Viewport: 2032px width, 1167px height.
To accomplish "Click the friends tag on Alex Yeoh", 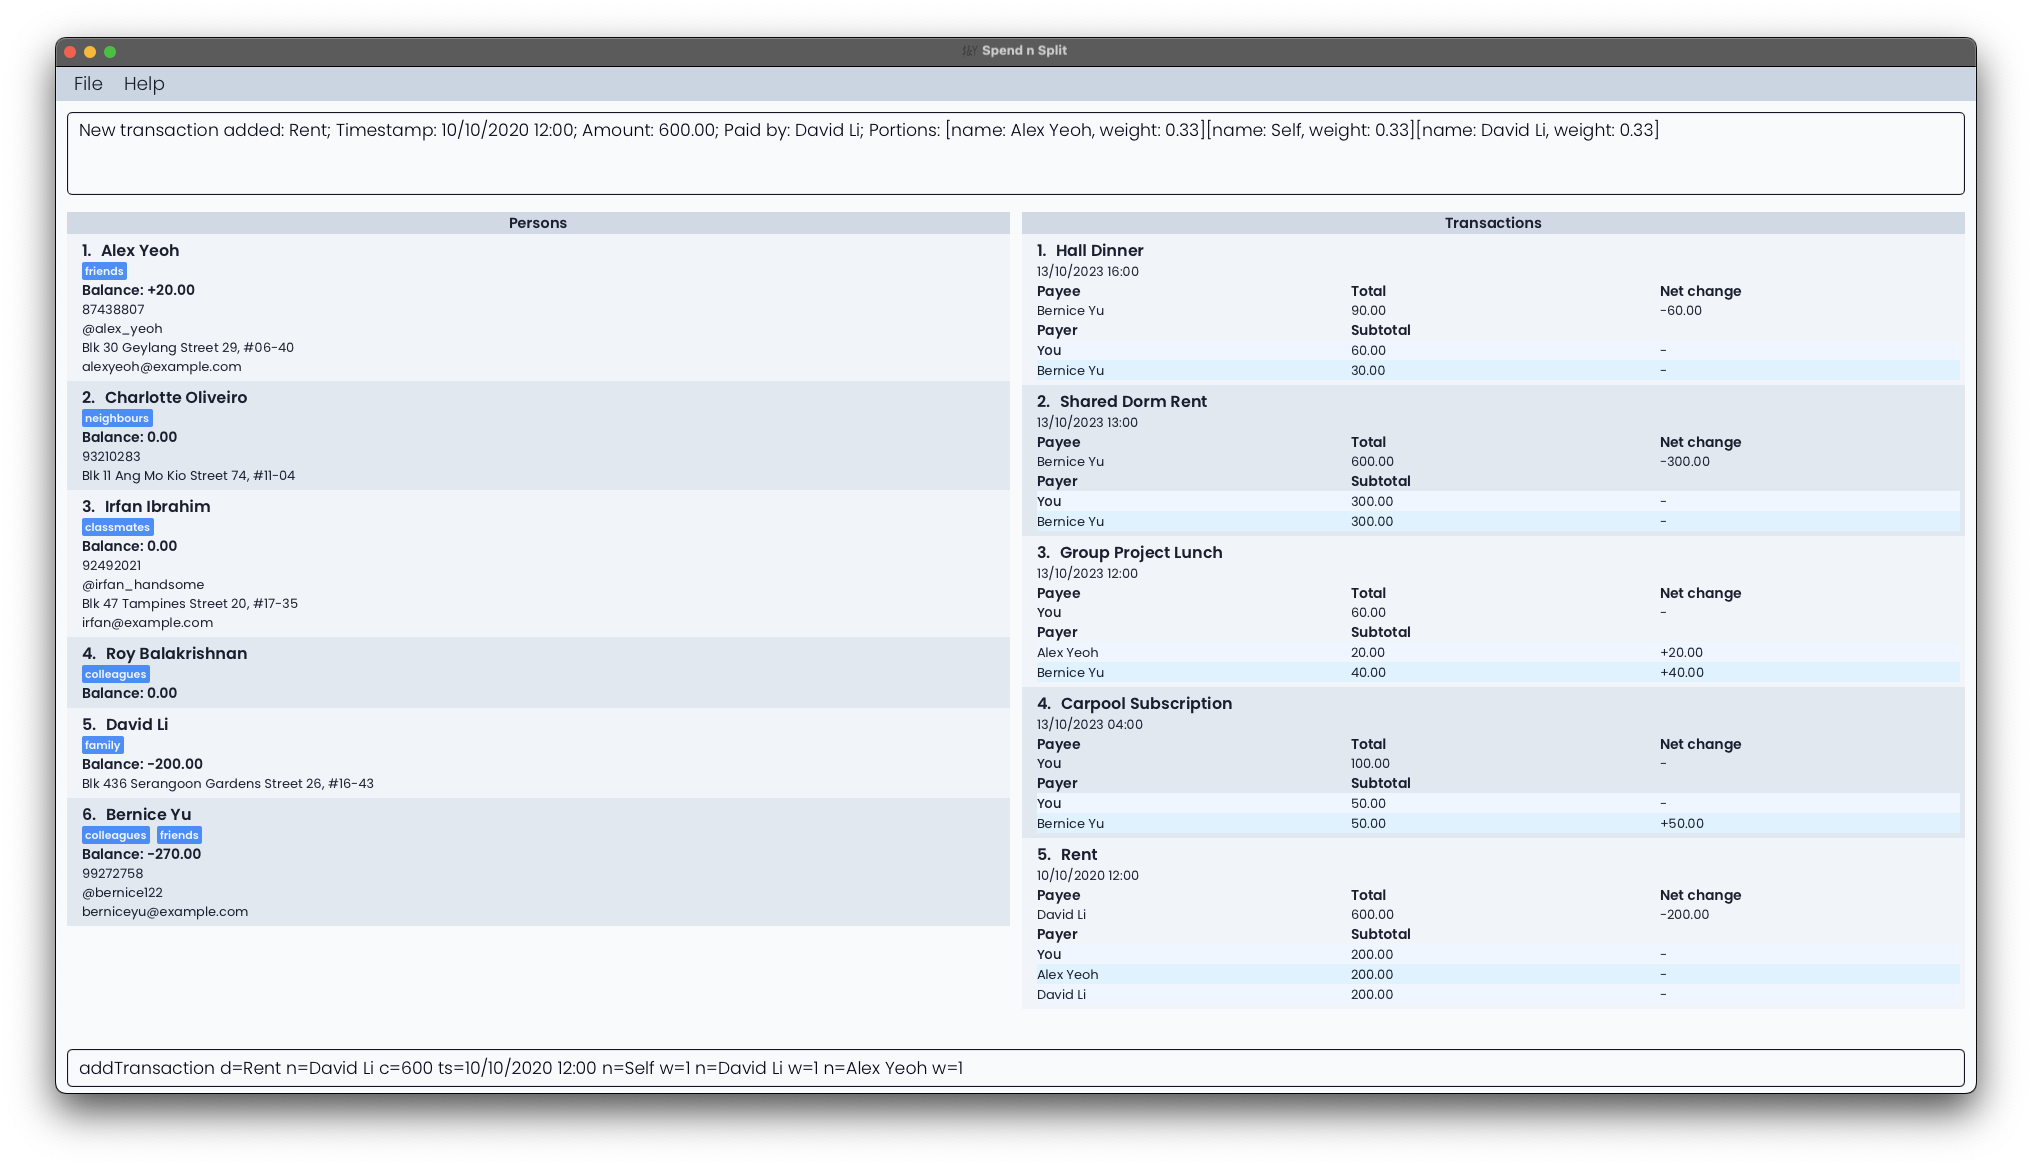I will pyautogui.click(x=105, y=271).
